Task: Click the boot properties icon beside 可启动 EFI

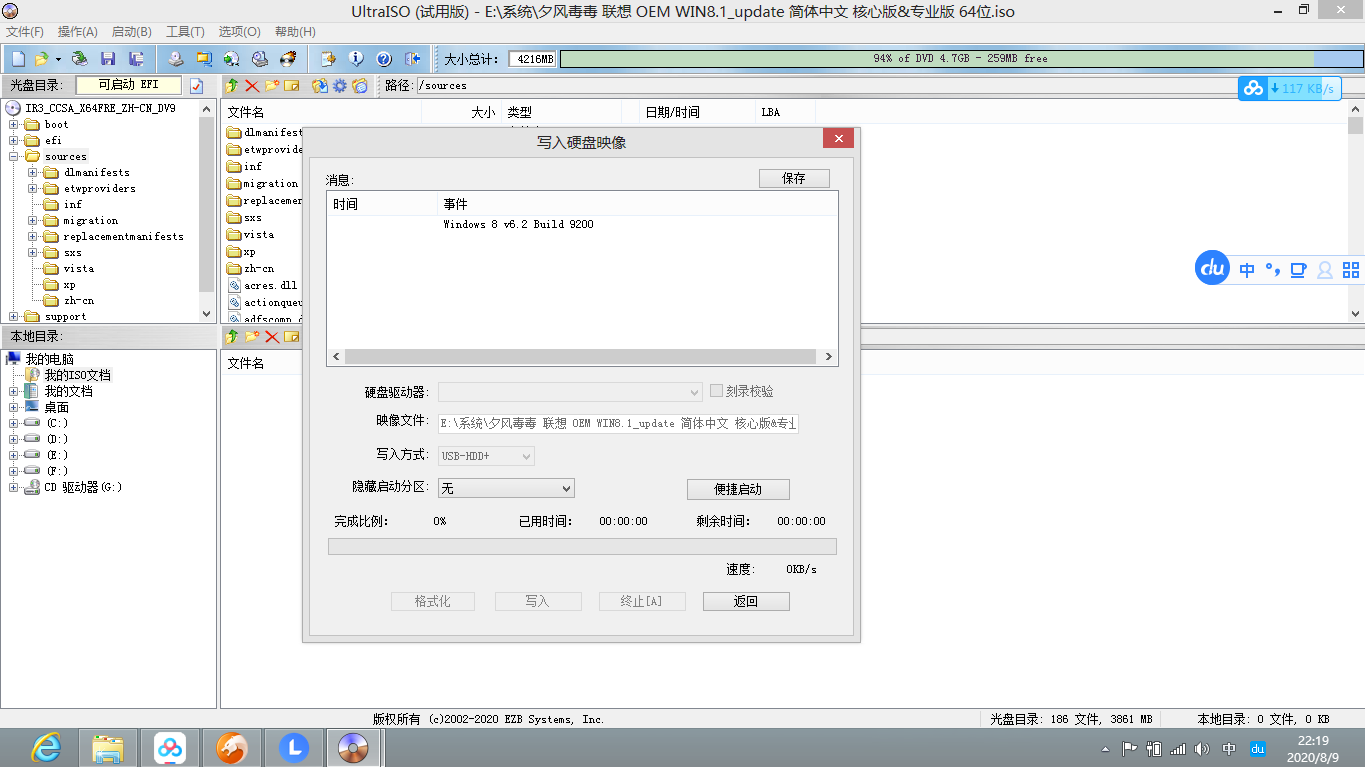Action: click(197, 86)
